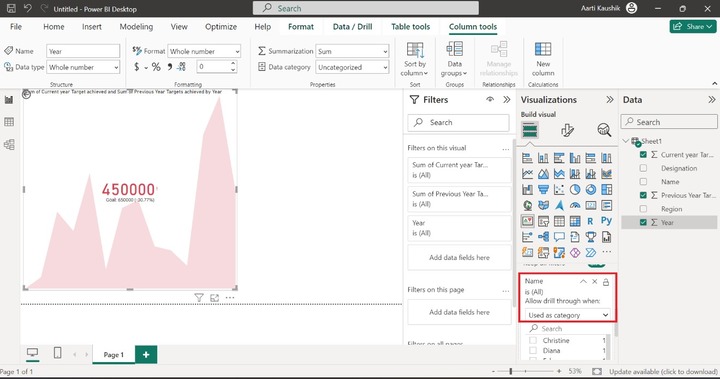This screenshot has width=720, height=379.
Task: Choose the donut chart visual
Action: pos(591,189)
